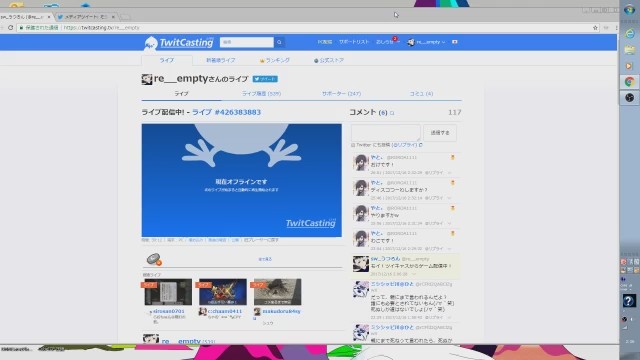Expand the chevron on first やと comment
Image resolution: width=640 pixels, height=360 pixels.
tap(449, 173)
